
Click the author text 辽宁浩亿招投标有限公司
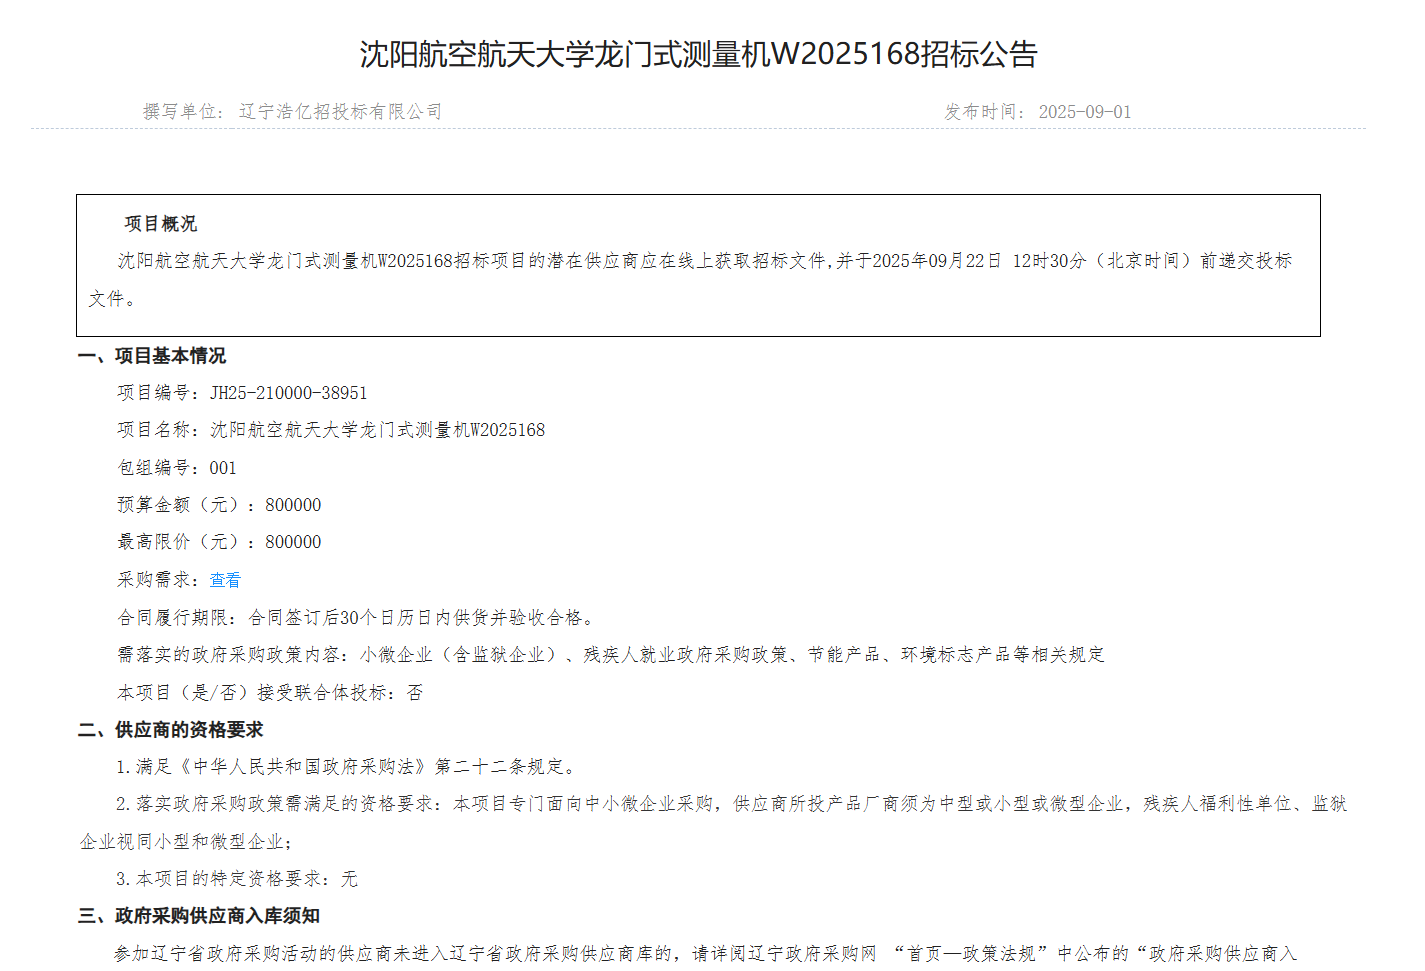pyautogui.click(x=340, y=112)
